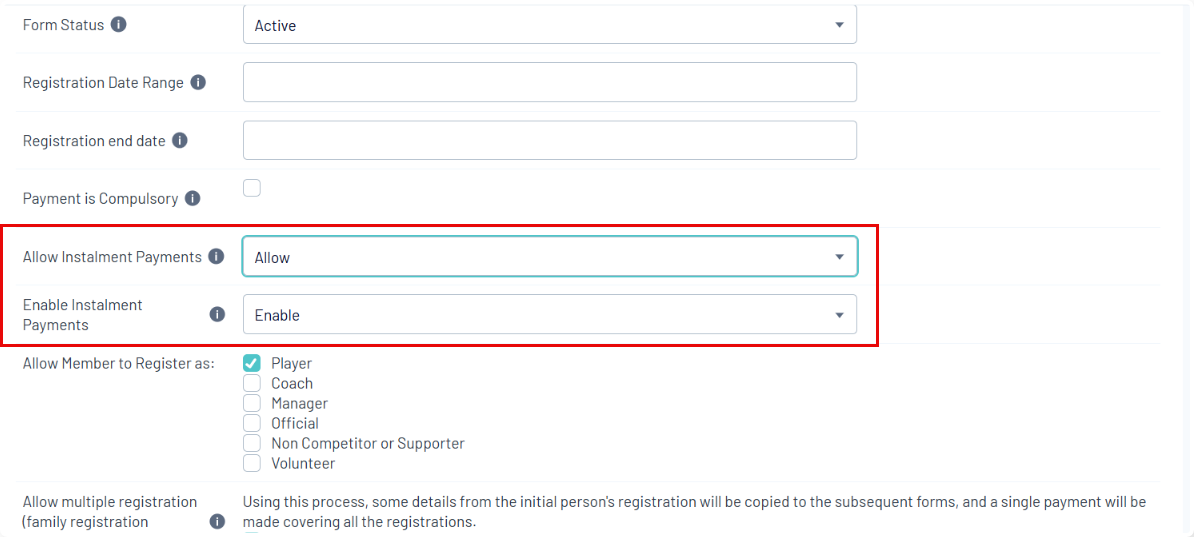Click info icon beside Registration Date Range
This screenshot has width=1194, height=537.
(x=198, y=83)
